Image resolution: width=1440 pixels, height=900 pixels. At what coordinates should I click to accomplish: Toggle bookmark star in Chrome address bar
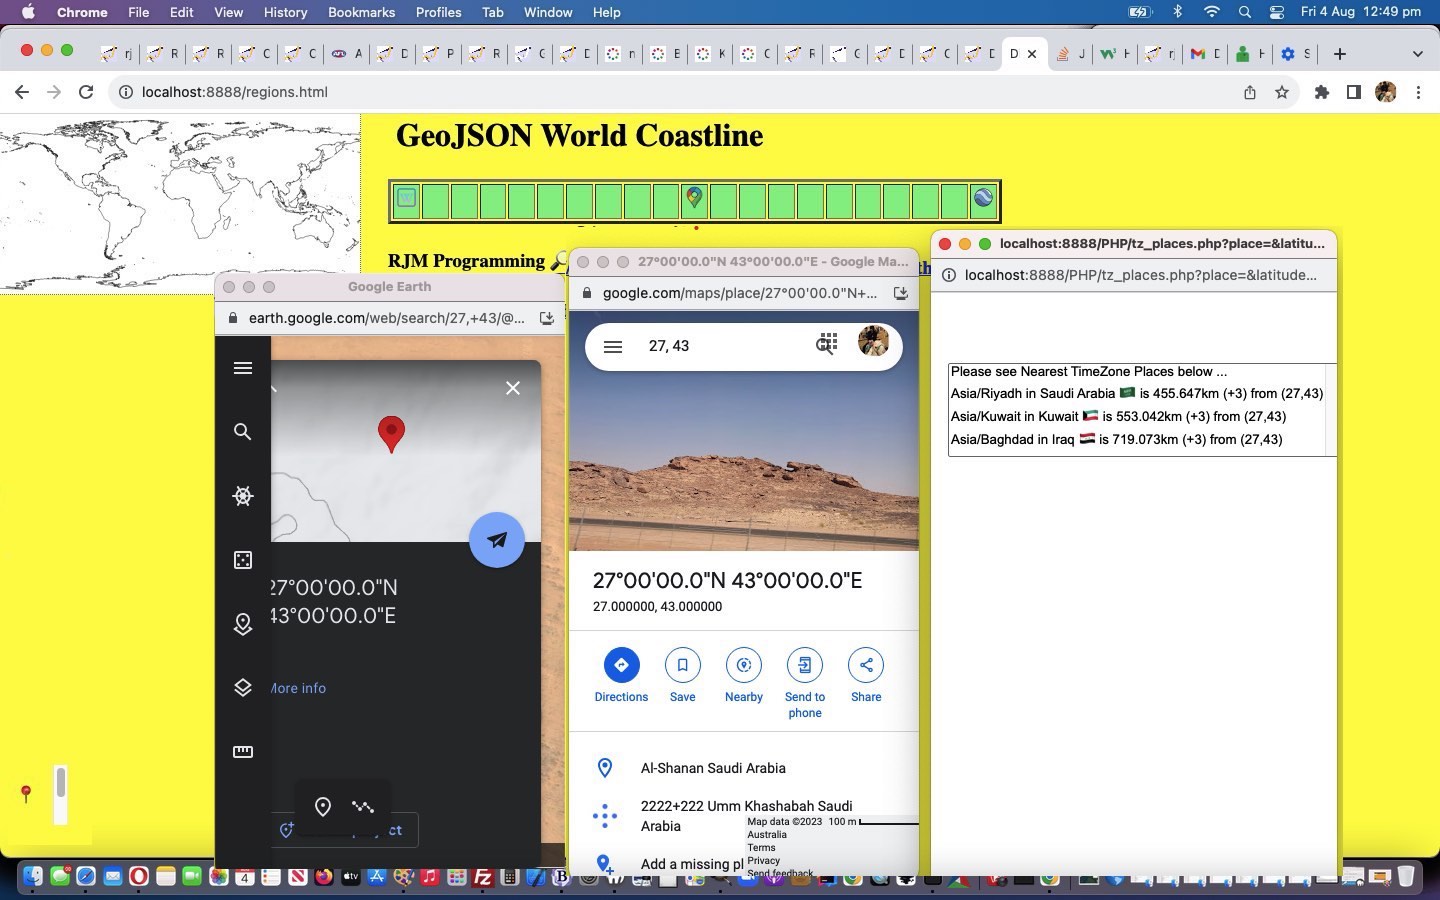[1281, 92]
